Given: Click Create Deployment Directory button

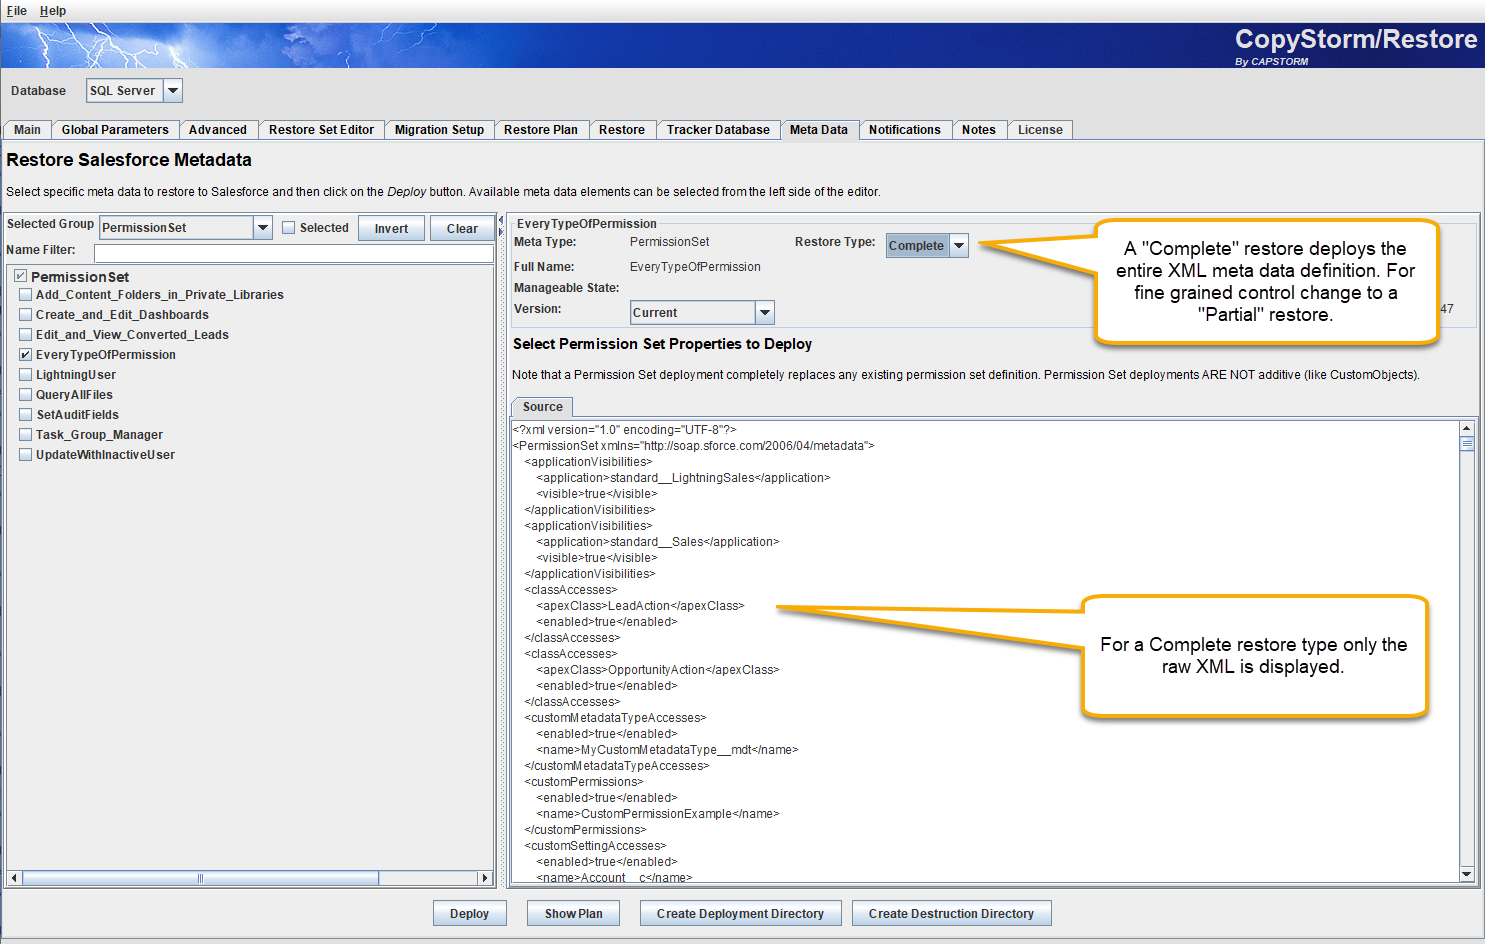Looking at the screenshot, I should point(740,914).
